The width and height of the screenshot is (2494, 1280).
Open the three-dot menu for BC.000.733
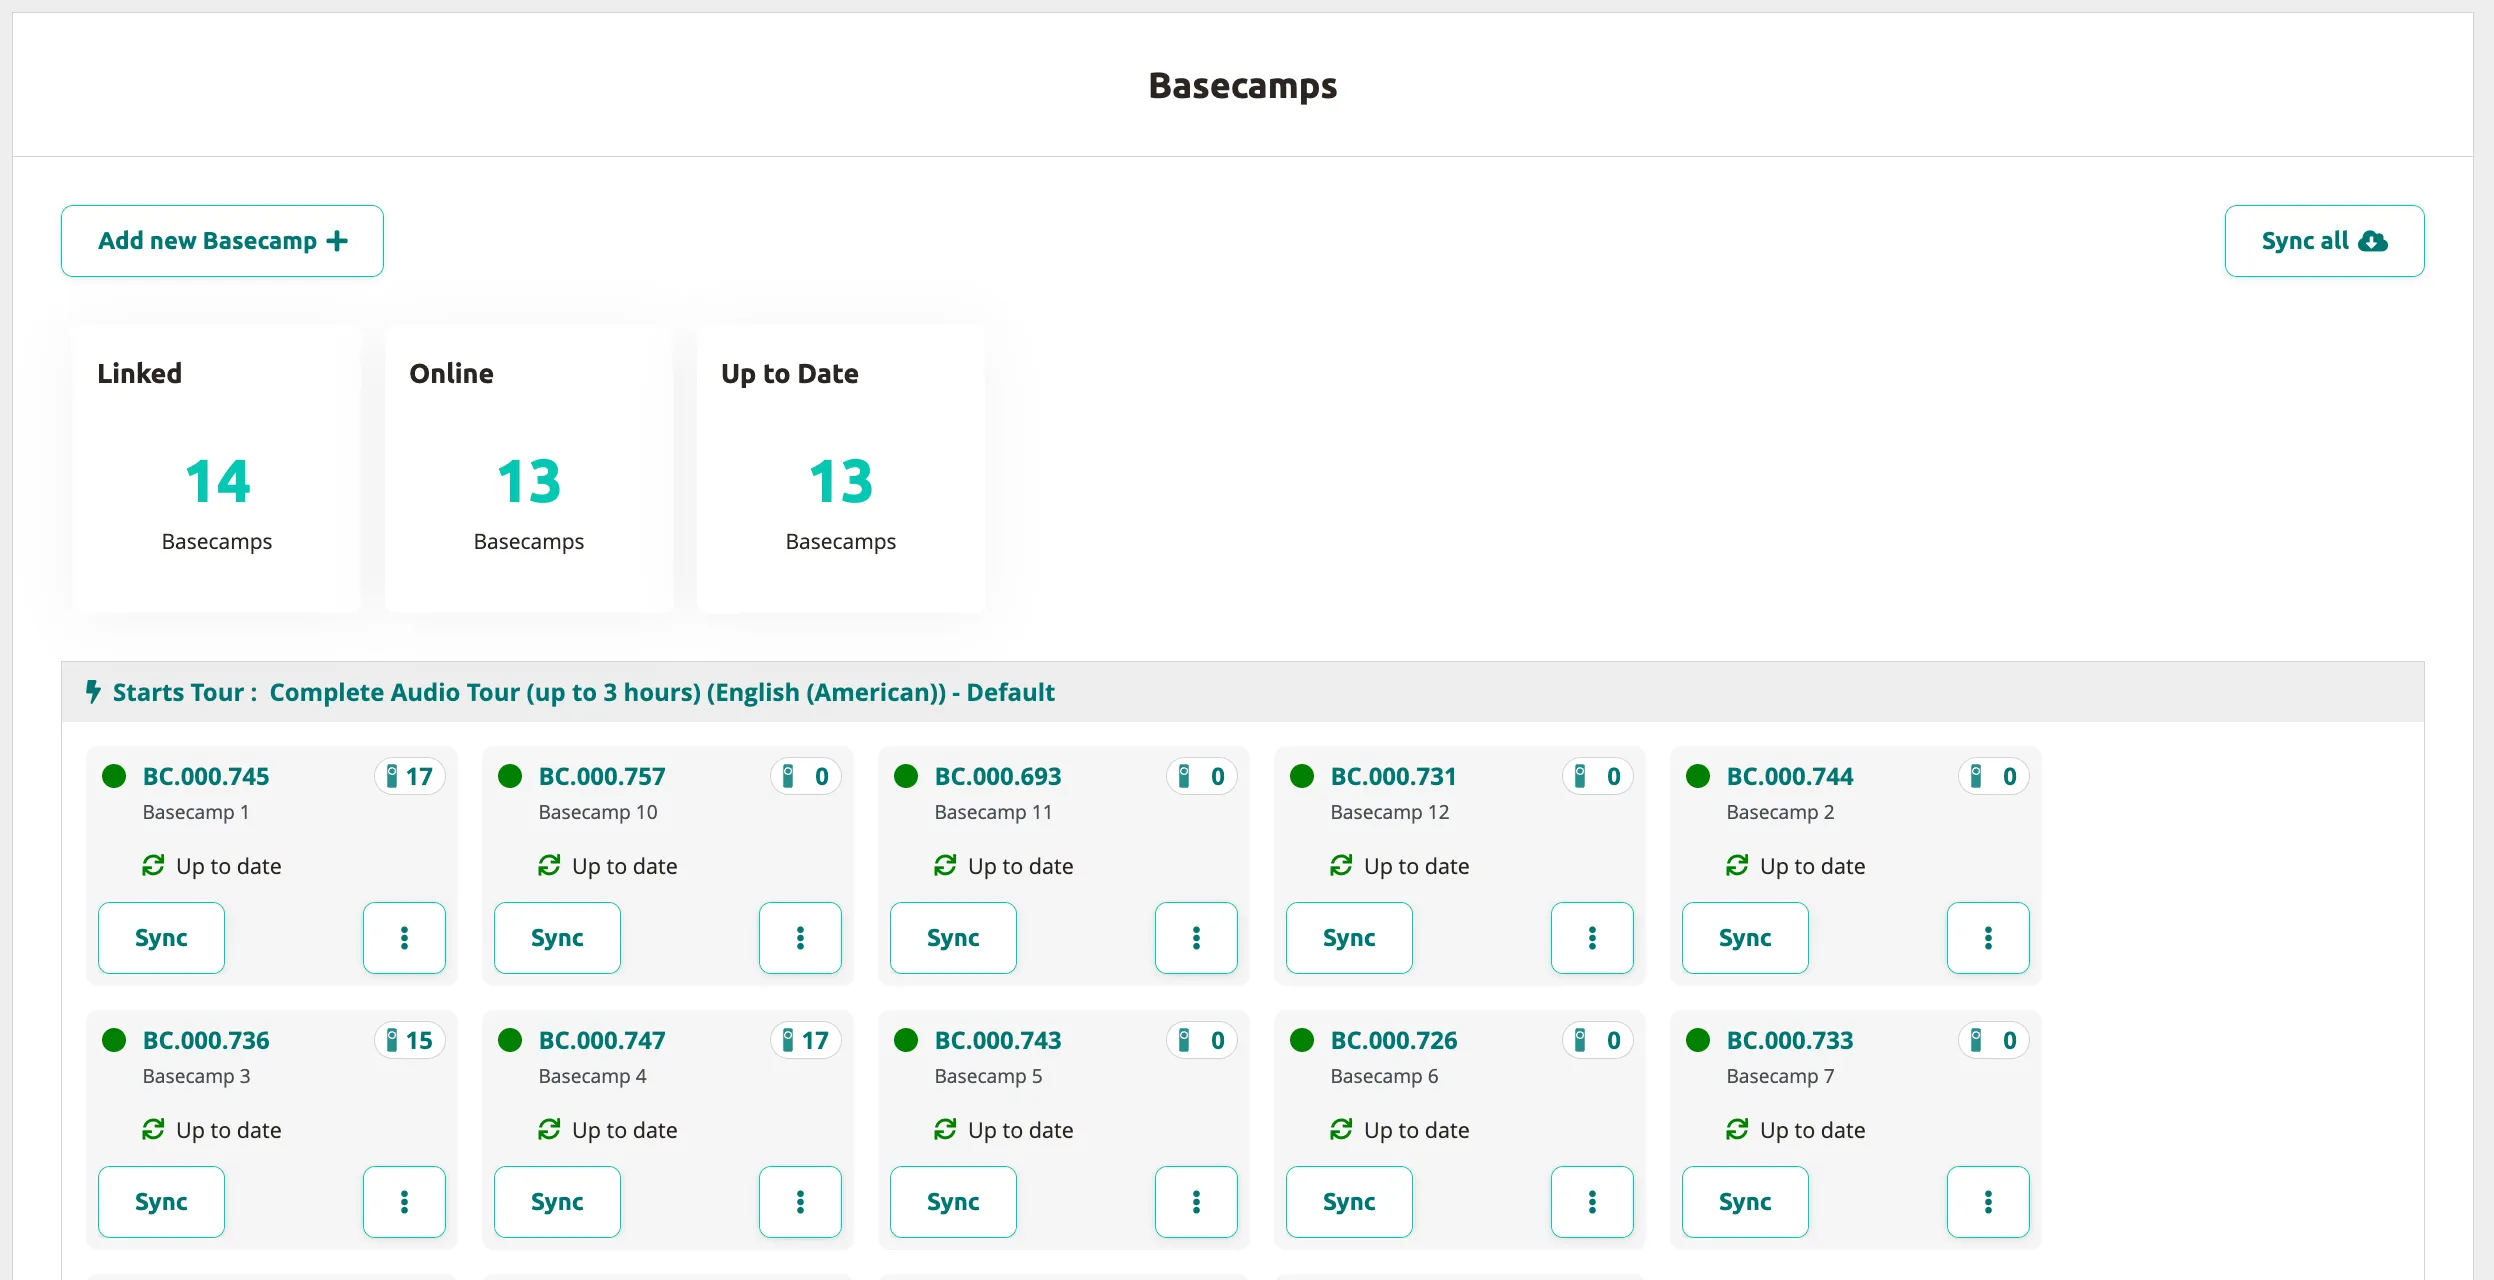point(1988,1202)
